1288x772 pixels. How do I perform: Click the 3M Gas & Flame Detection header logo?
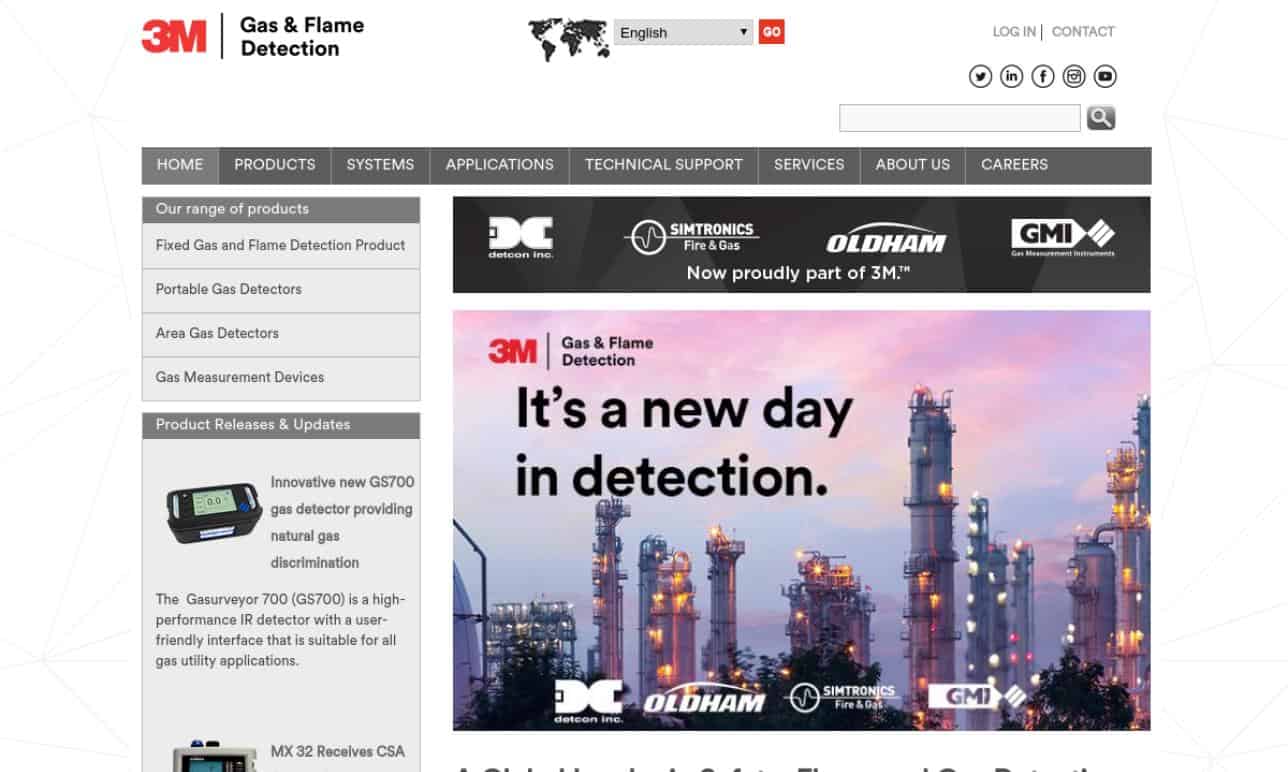(x=253, y=36)
